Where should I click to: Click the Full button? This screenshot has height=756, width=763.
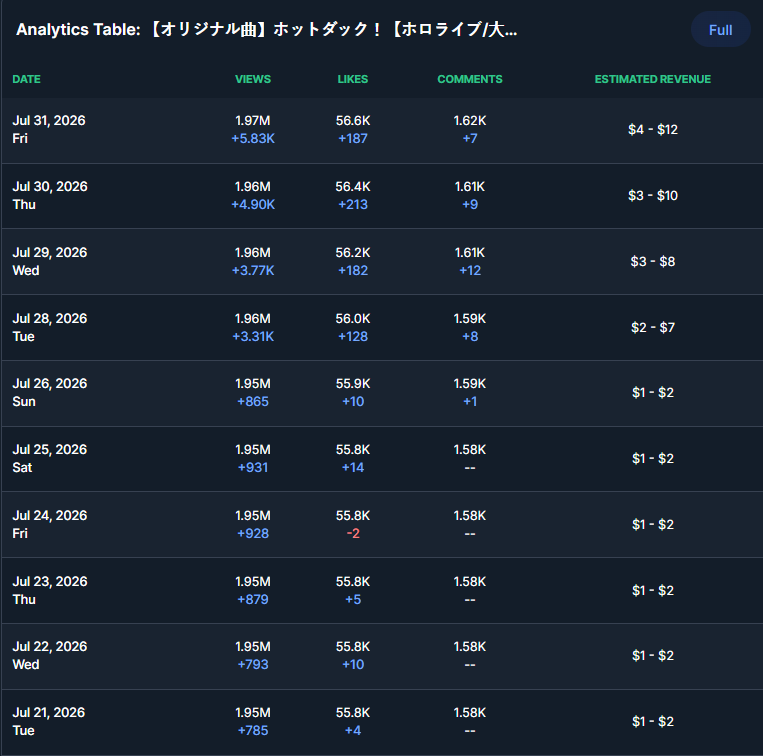point(720,30)
